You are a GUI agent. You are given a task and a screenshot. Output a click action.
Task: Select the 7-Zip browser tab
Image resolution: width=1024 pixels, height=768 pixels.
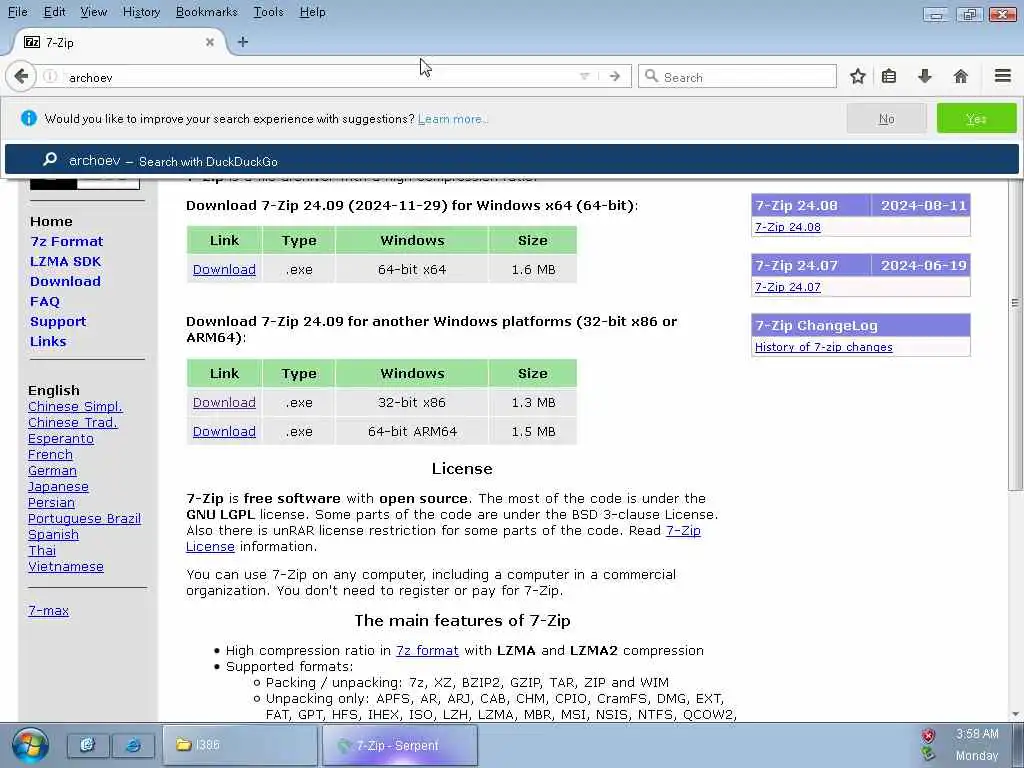118,42
